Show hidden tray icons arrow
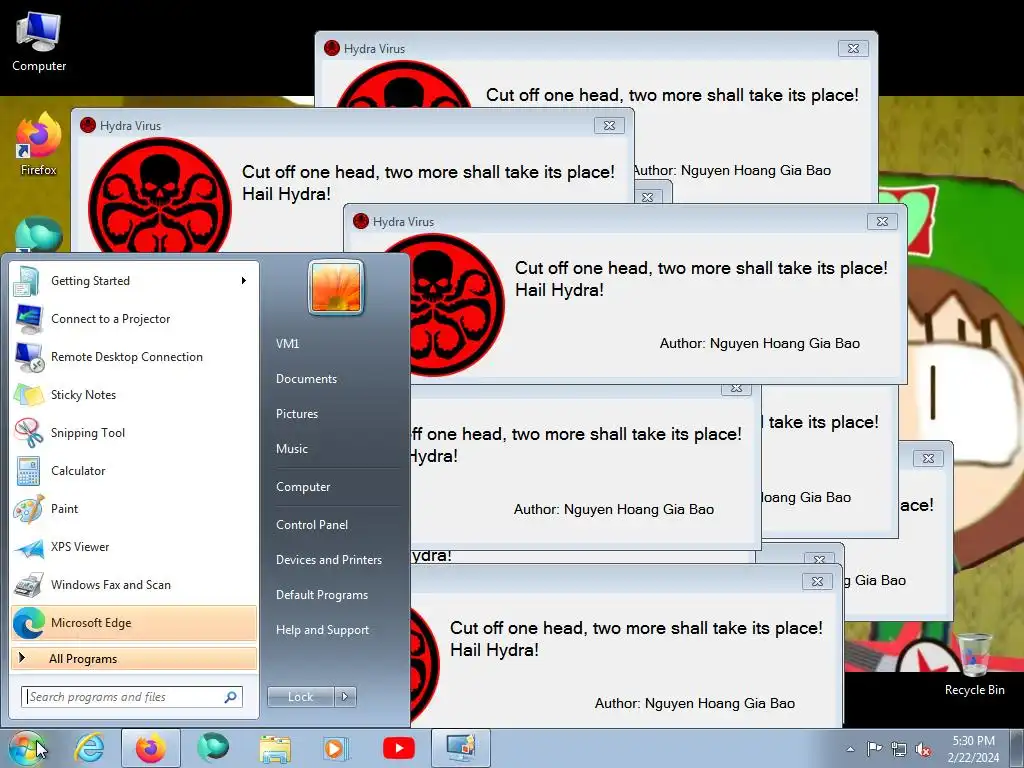This screenshot has width=1024, height=768. 850,749
